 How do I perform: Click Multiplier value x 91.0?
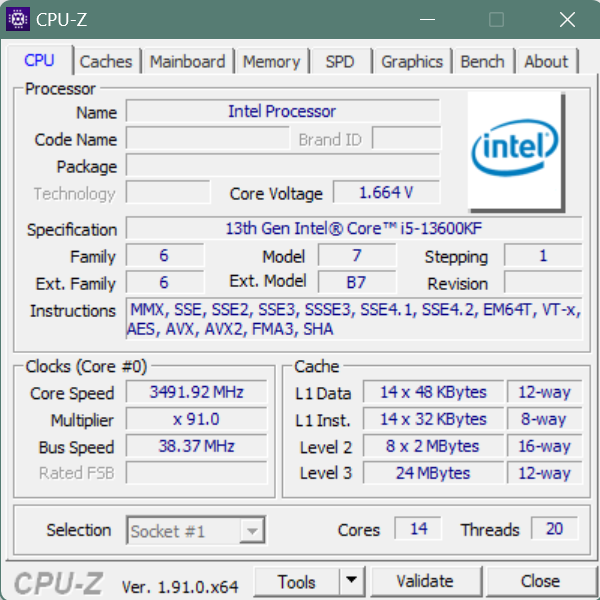(x=196, y=419)
